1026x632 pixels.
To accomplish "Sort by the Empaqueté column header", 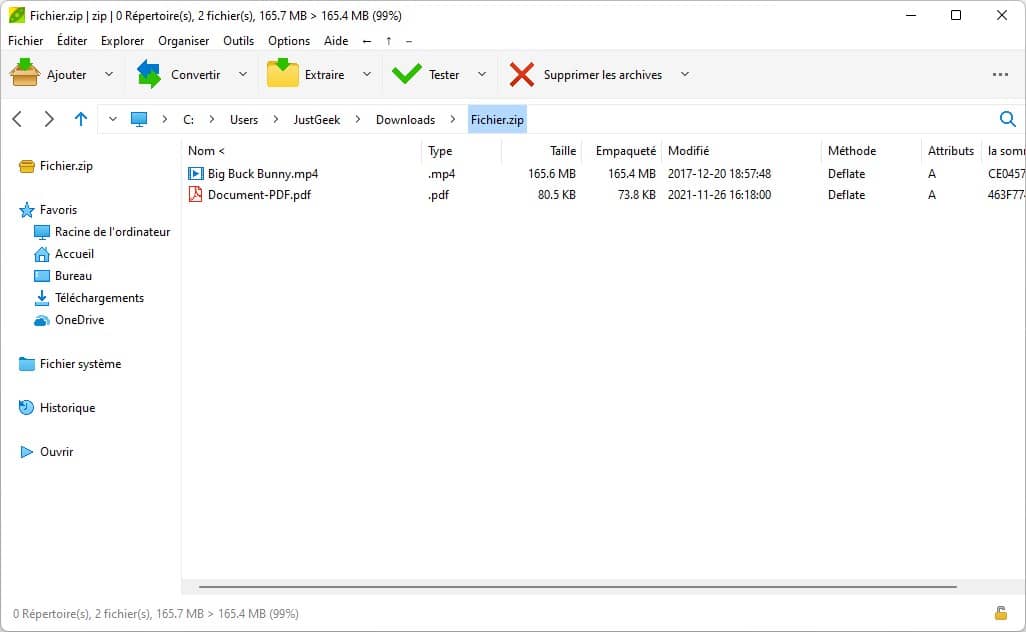I will 626,150.
